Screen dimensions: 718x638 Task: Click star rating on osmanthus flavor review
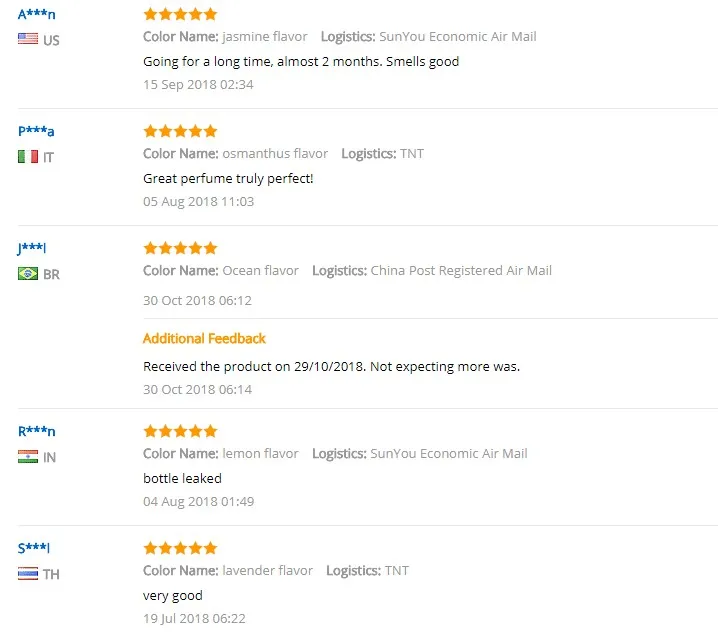click(x=180, y=131)
